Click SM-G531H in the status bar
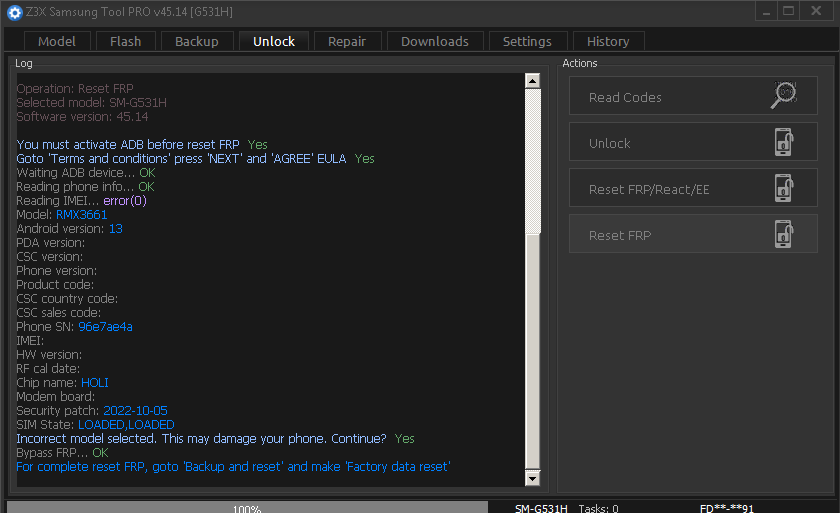The height and width of the screenshot is (513, 840). click(541, 508)
